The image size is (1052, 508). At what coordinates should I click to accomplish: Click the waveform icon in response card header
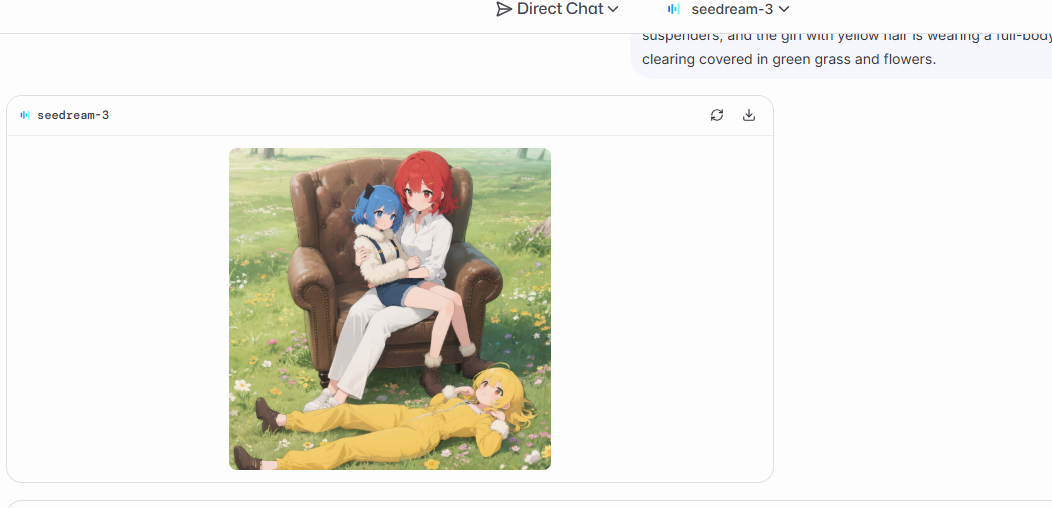[x=25, y=115]
